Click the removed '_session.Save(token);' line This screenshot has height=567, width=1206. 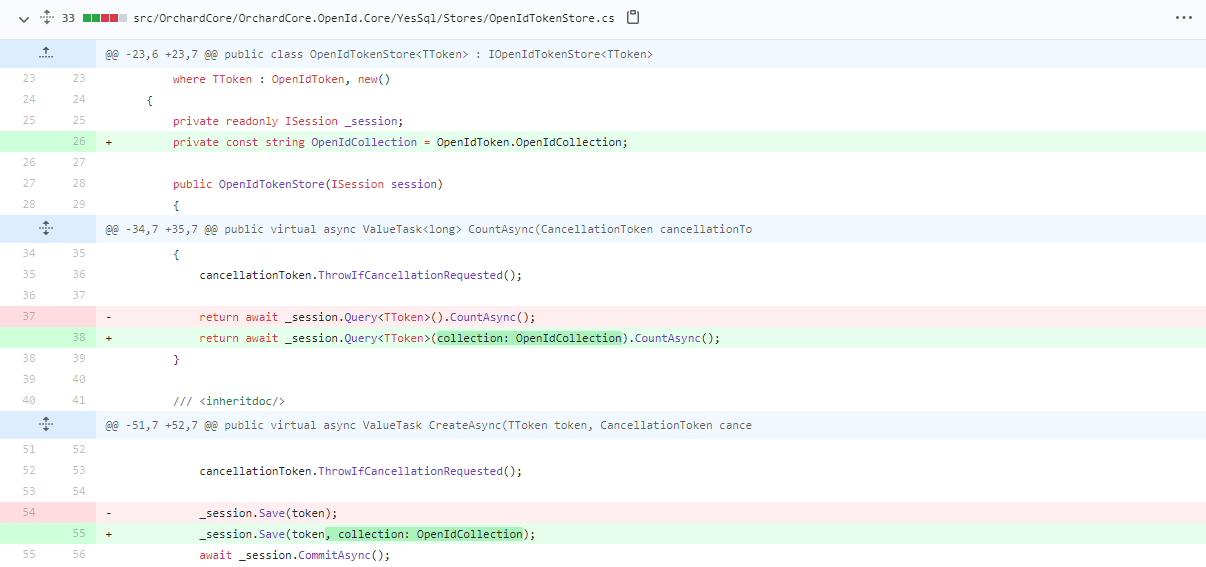(x=268, y=513)
